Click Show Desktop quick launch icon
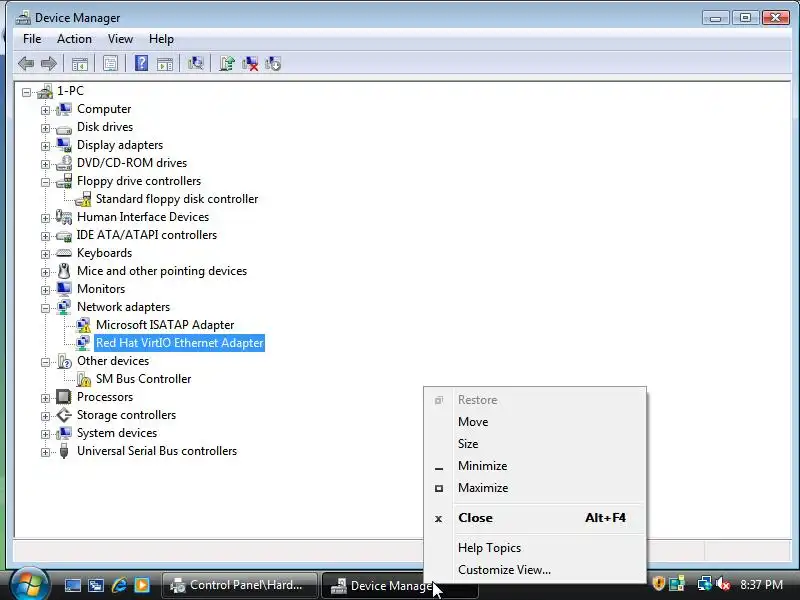800x600 pixels. (72, 585)
